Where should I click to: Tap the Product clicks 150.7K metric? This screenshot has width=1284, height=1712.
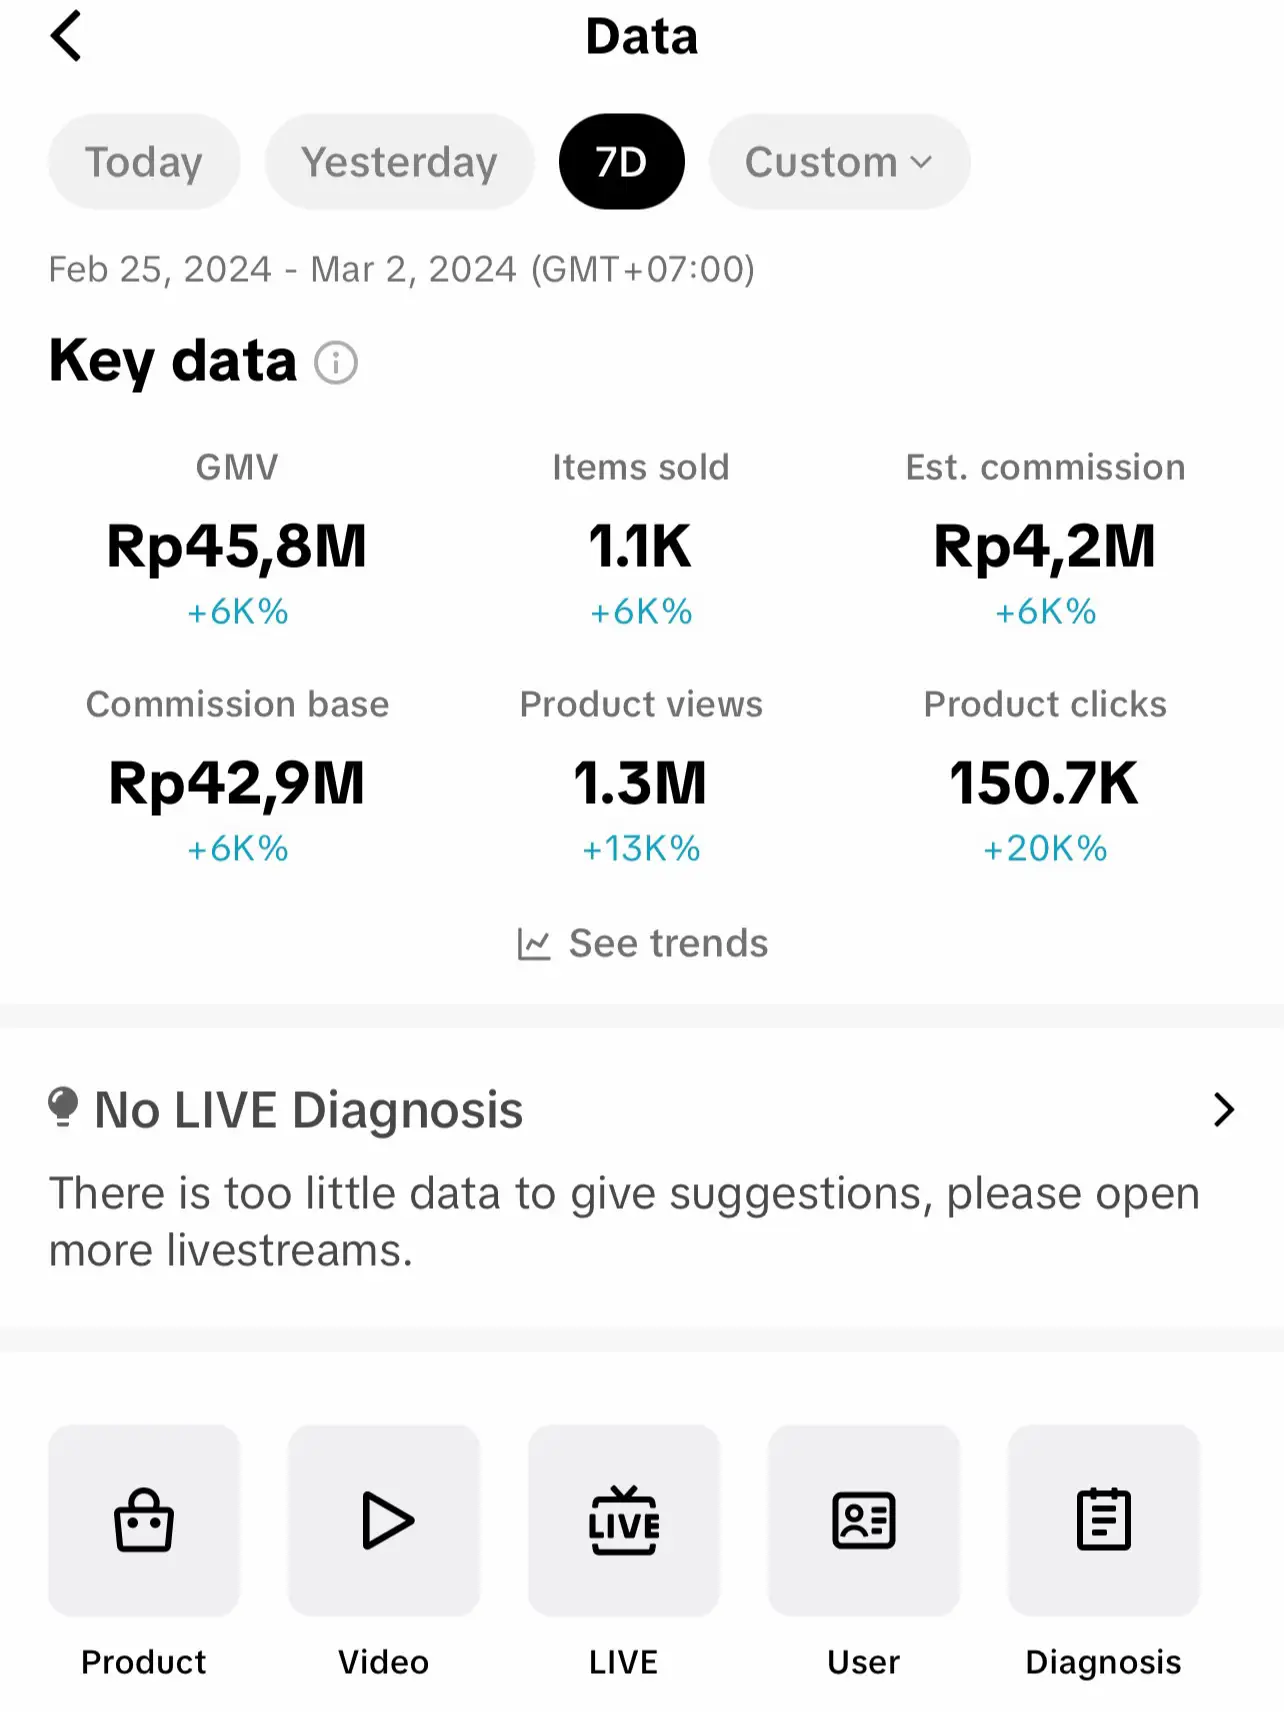click(x=1045, y=783)
